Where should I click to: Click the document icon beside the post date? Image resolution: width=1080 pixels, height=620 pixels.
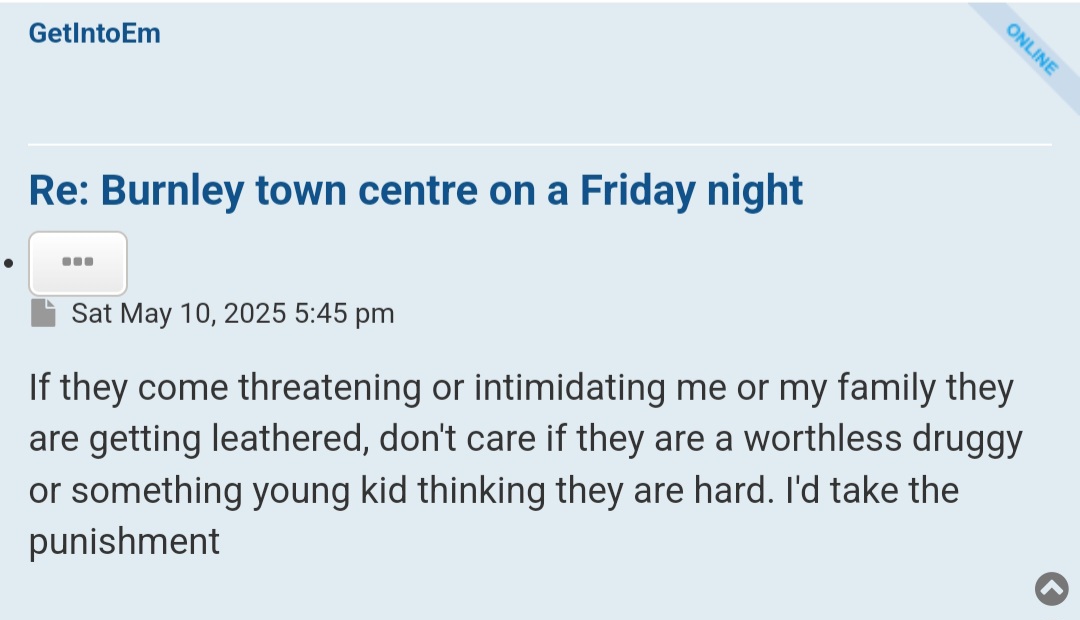tap(43, 313)
